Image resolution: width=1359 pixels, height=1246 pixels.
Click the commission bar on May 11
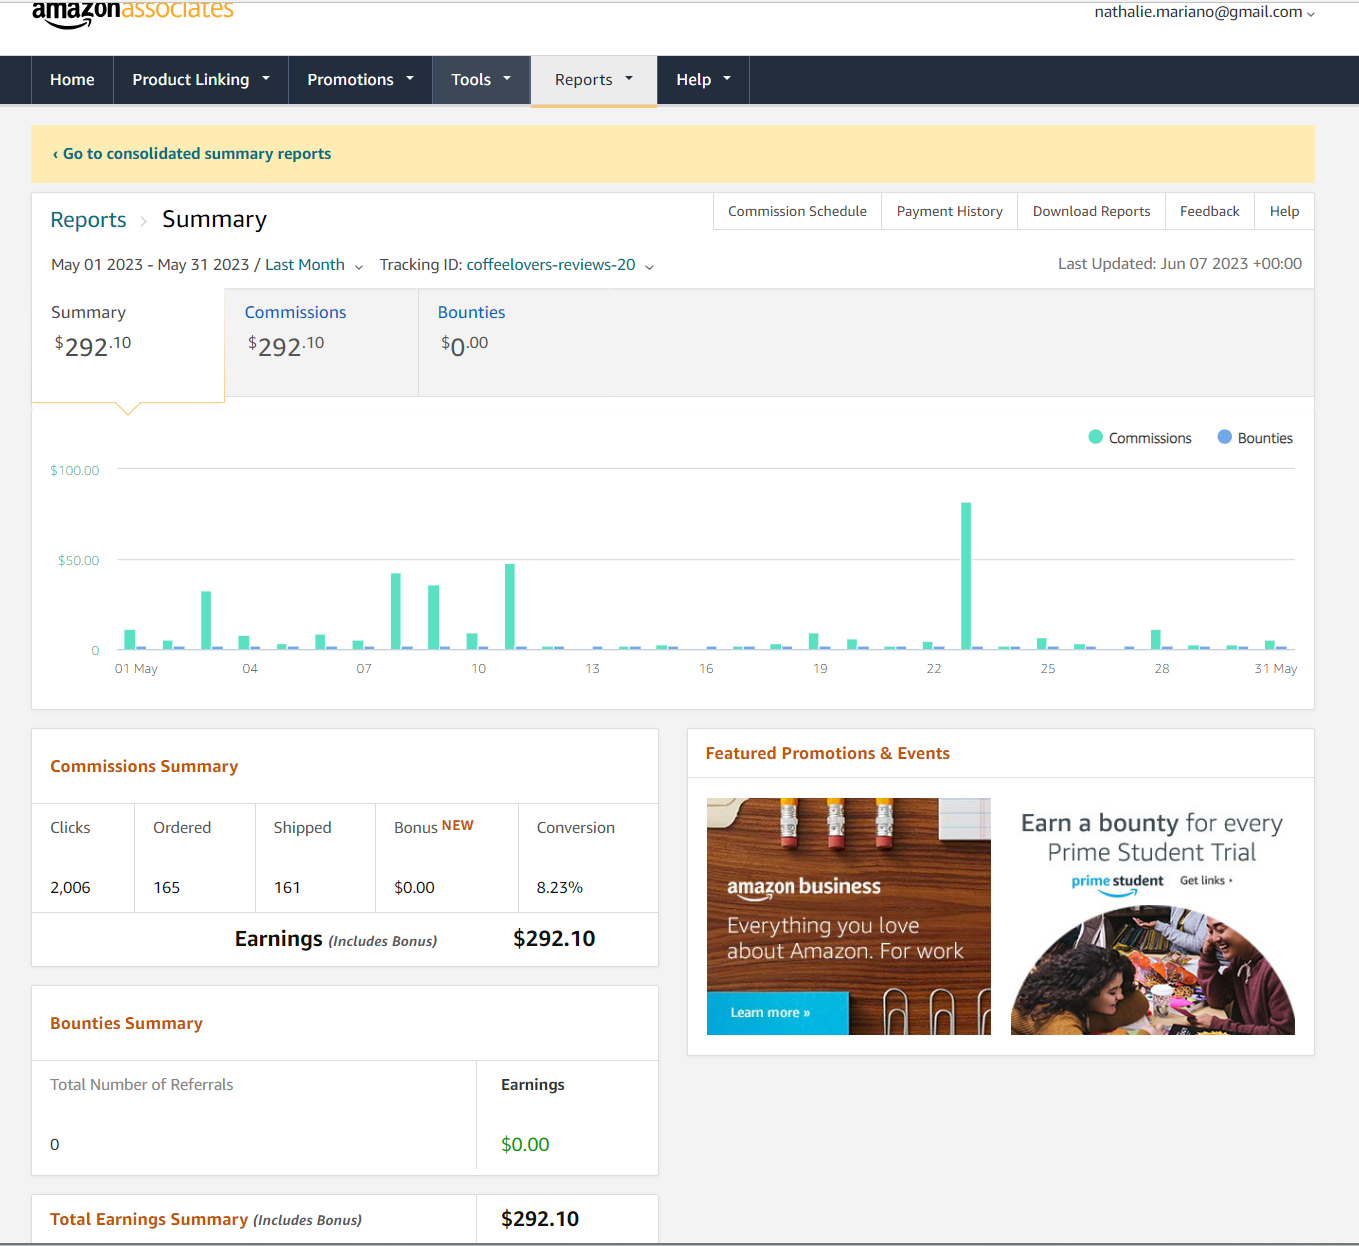(510, 607)
